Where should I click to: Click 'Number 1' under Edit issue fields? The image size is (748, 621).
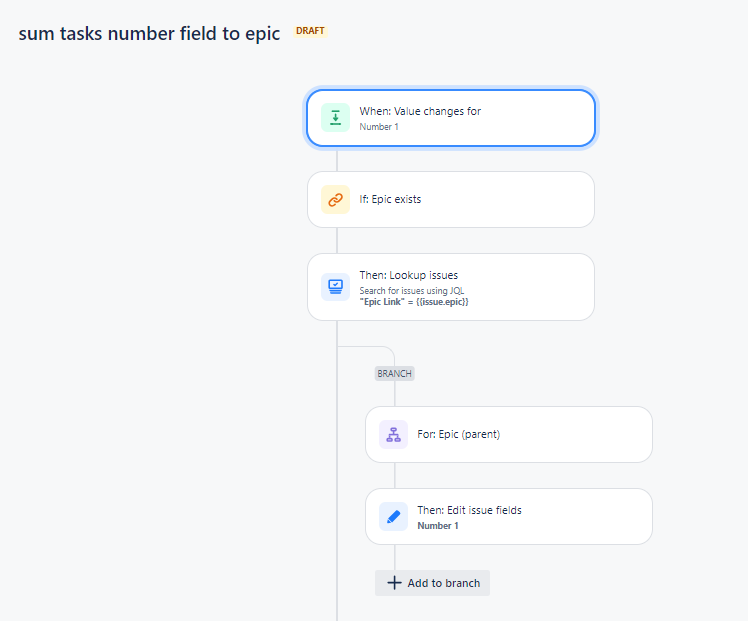(437, 526)
